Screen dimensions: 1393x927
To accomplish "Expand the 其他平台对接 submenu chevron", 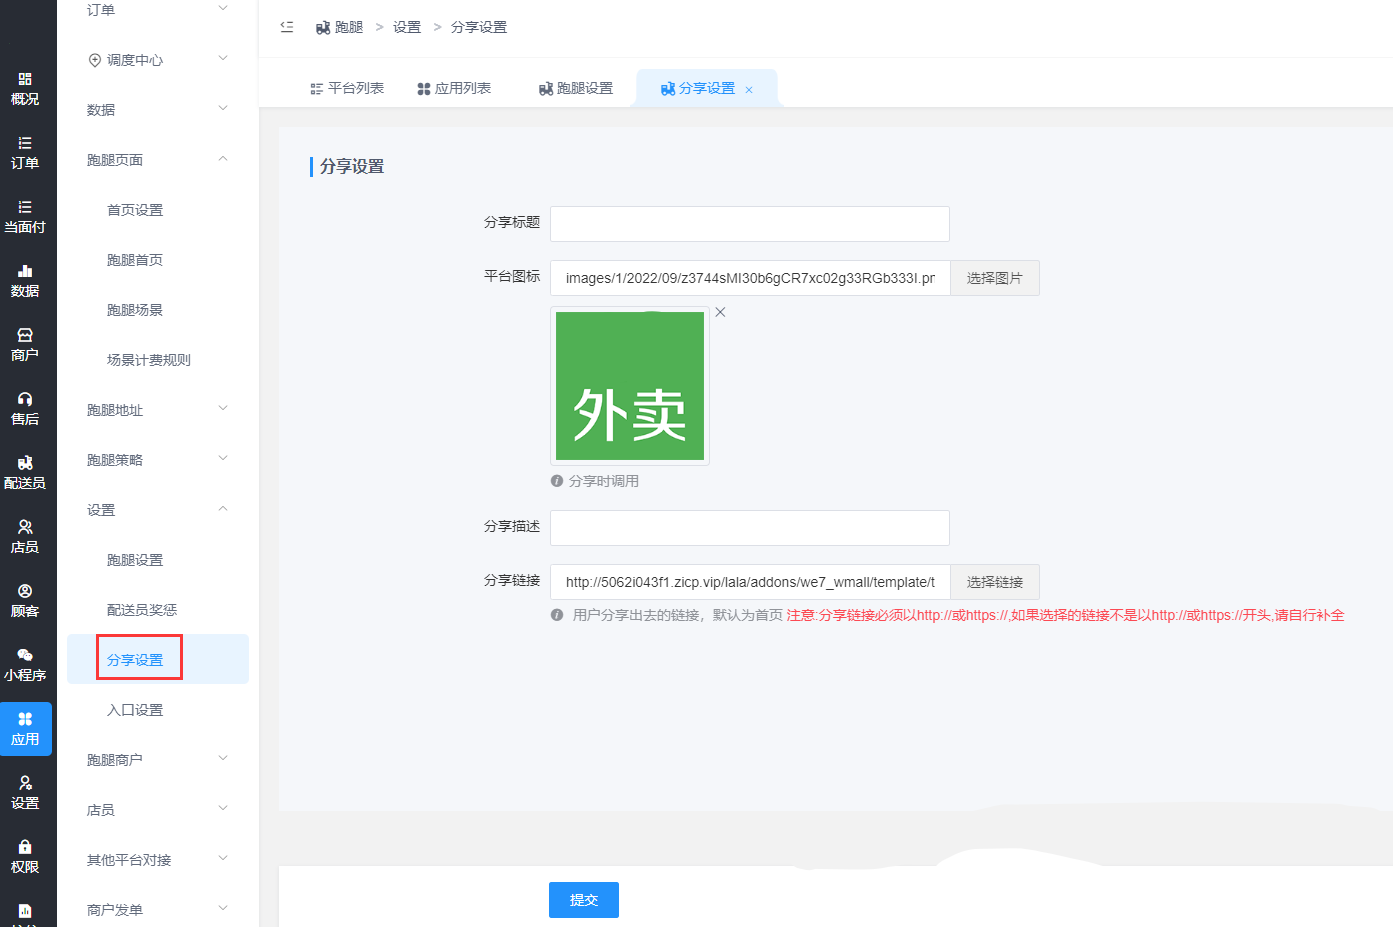I will [223, 858].
